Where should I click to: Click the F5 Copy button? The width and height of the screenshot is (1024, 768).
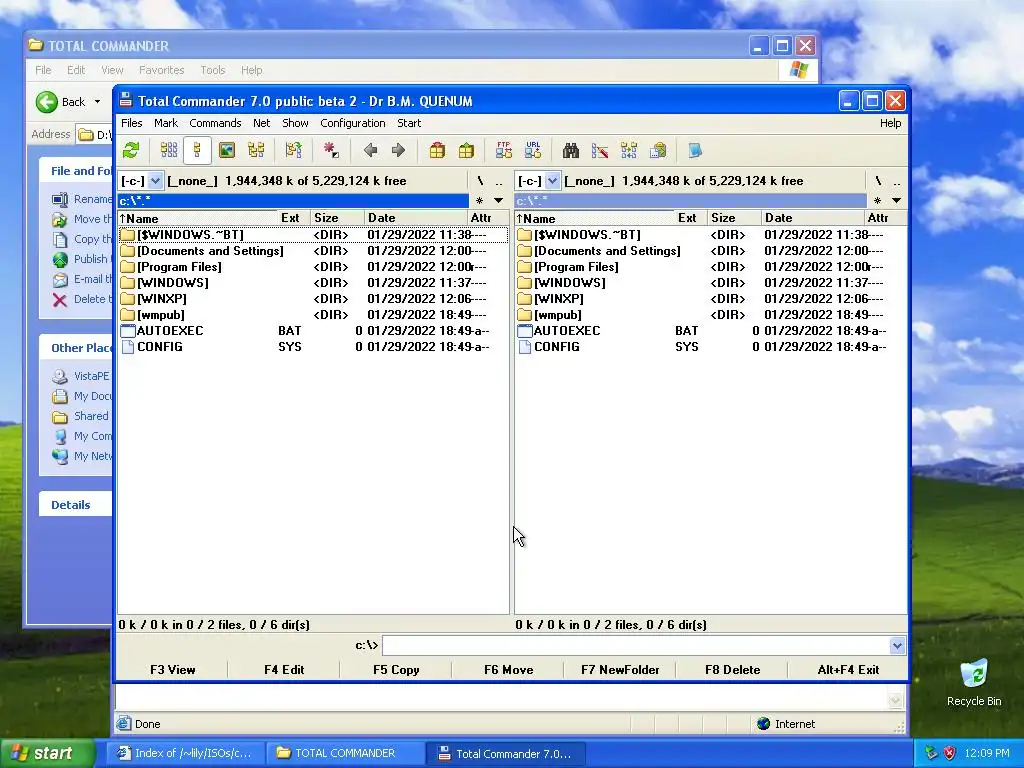(x=396, y=669)
